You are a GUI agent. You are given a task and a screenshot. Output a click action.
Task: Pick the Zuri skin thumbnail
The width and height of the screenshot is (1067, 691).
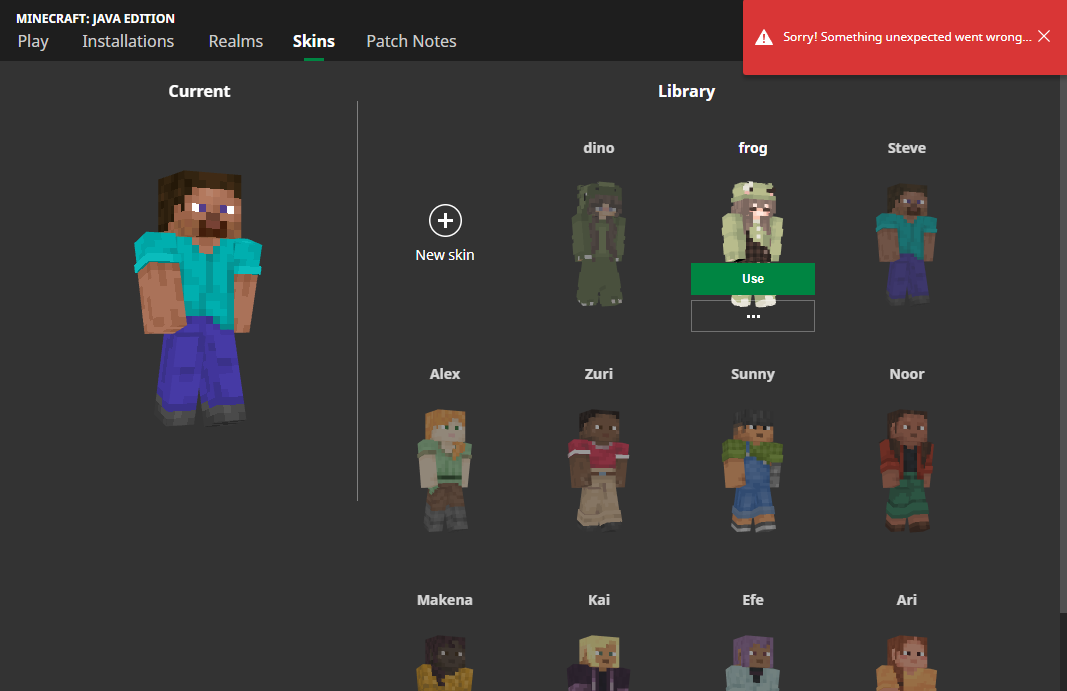coord(599,469)
